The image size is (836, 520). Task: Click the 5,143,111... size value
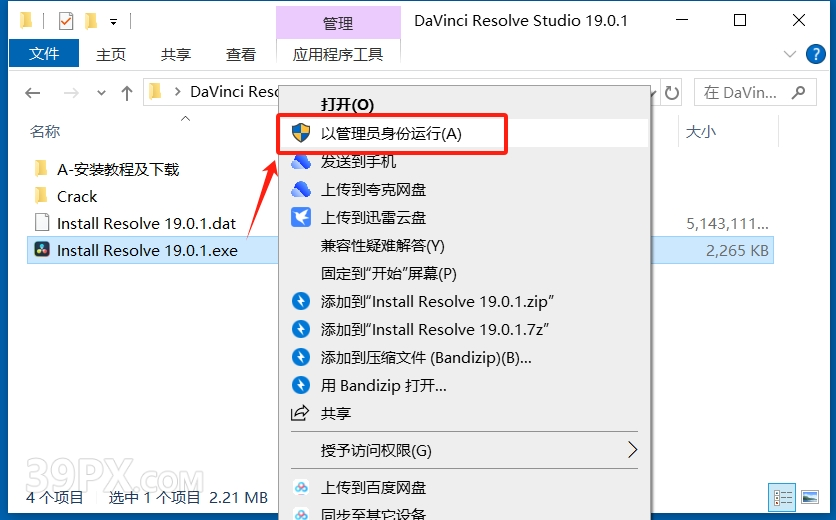pos(727,223)
